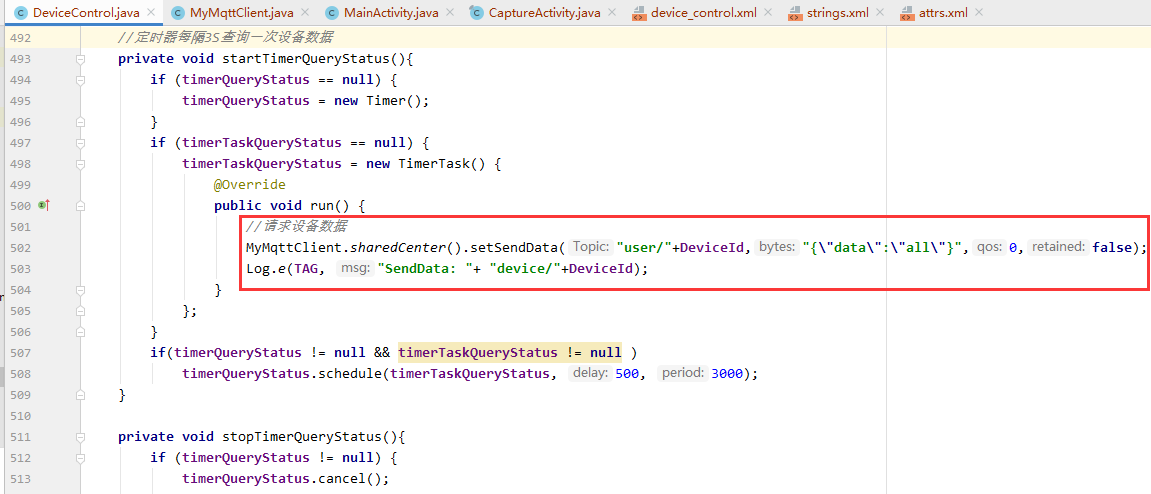Click the XML file icon on device_control.xml tab

point(639,12)
